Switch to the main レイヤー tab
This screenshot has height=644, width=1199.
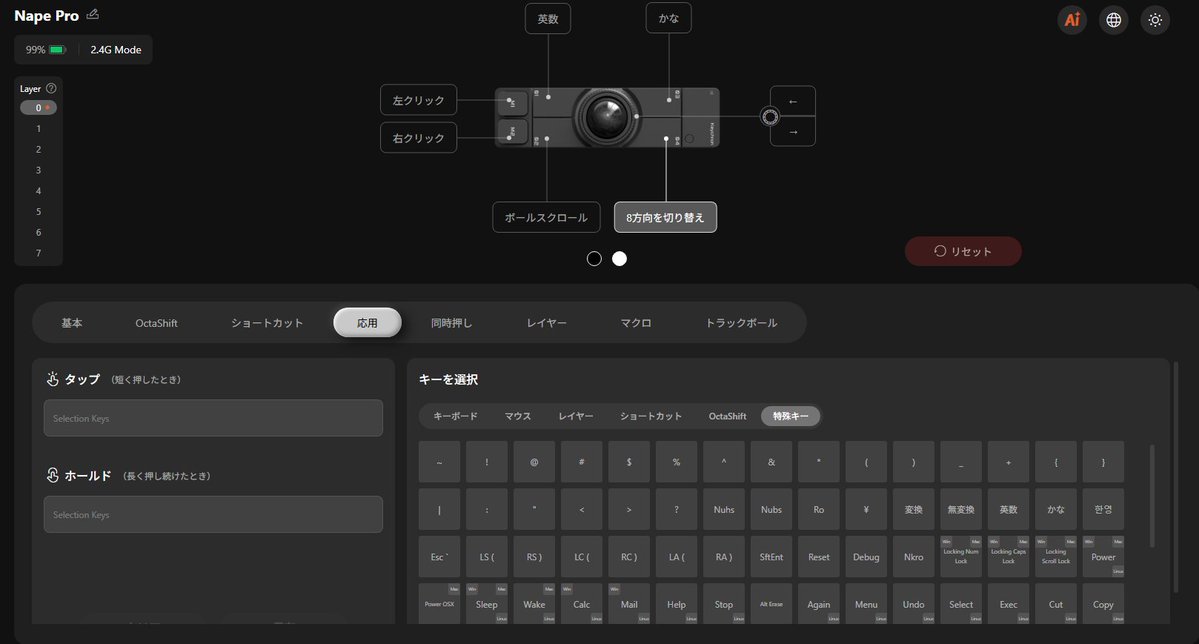click(x=546, y=323)
